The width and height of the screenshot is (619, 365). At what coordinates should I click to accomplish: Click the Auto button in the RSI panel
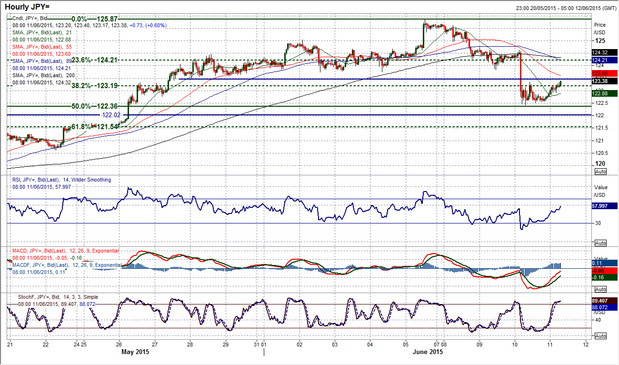click(x=600, y=243)
